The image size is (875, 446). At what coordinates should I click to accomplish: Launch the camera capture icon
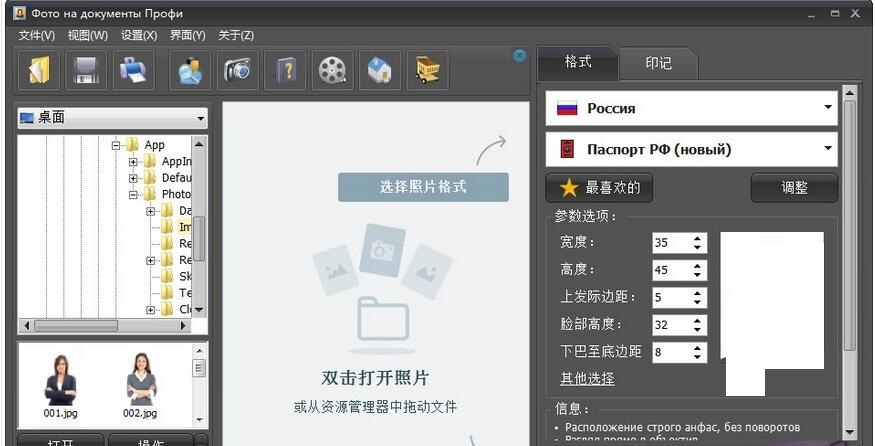238,70
